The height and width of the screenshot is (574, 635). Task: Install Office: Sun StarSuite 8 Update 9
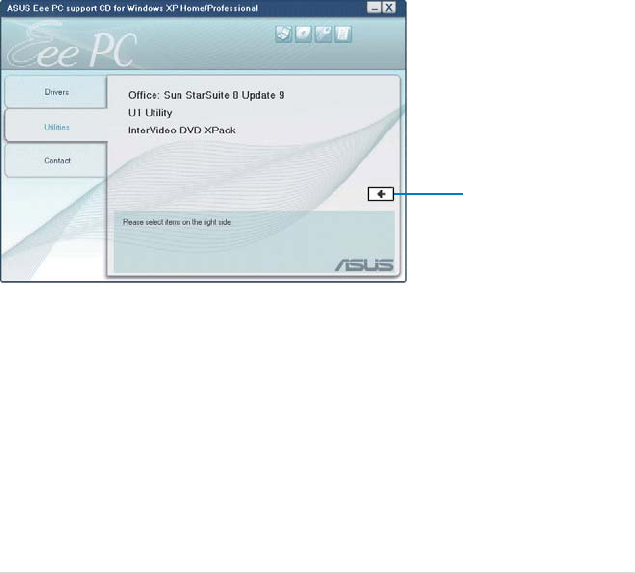[x=206, y=95]
